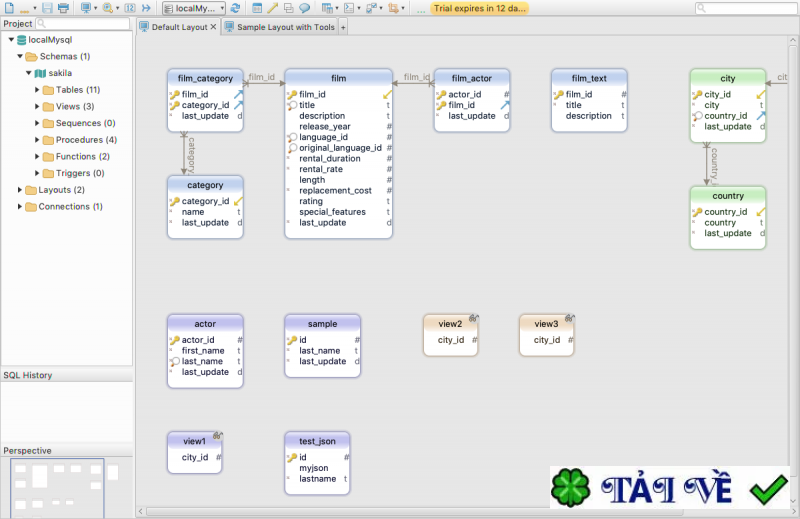Click the query builder checklist icon
The height and width of the screenshot is (519, 800).
371,8
